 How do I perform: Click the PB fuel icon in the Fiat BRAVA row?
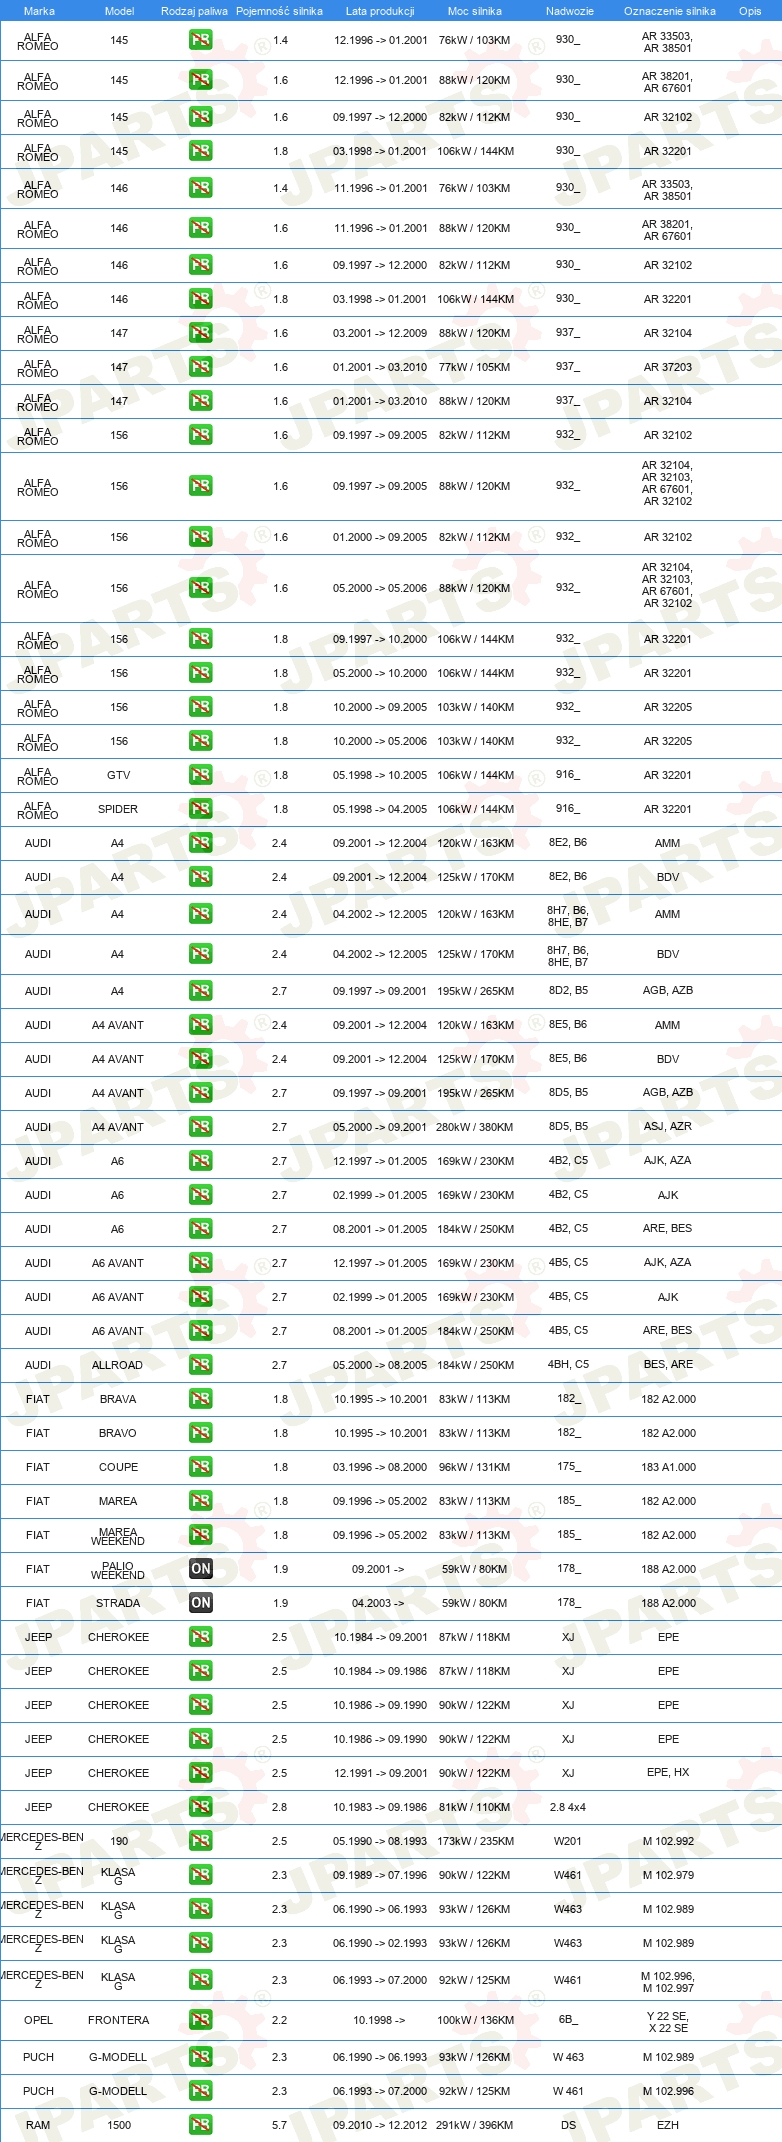(200, 1399)
